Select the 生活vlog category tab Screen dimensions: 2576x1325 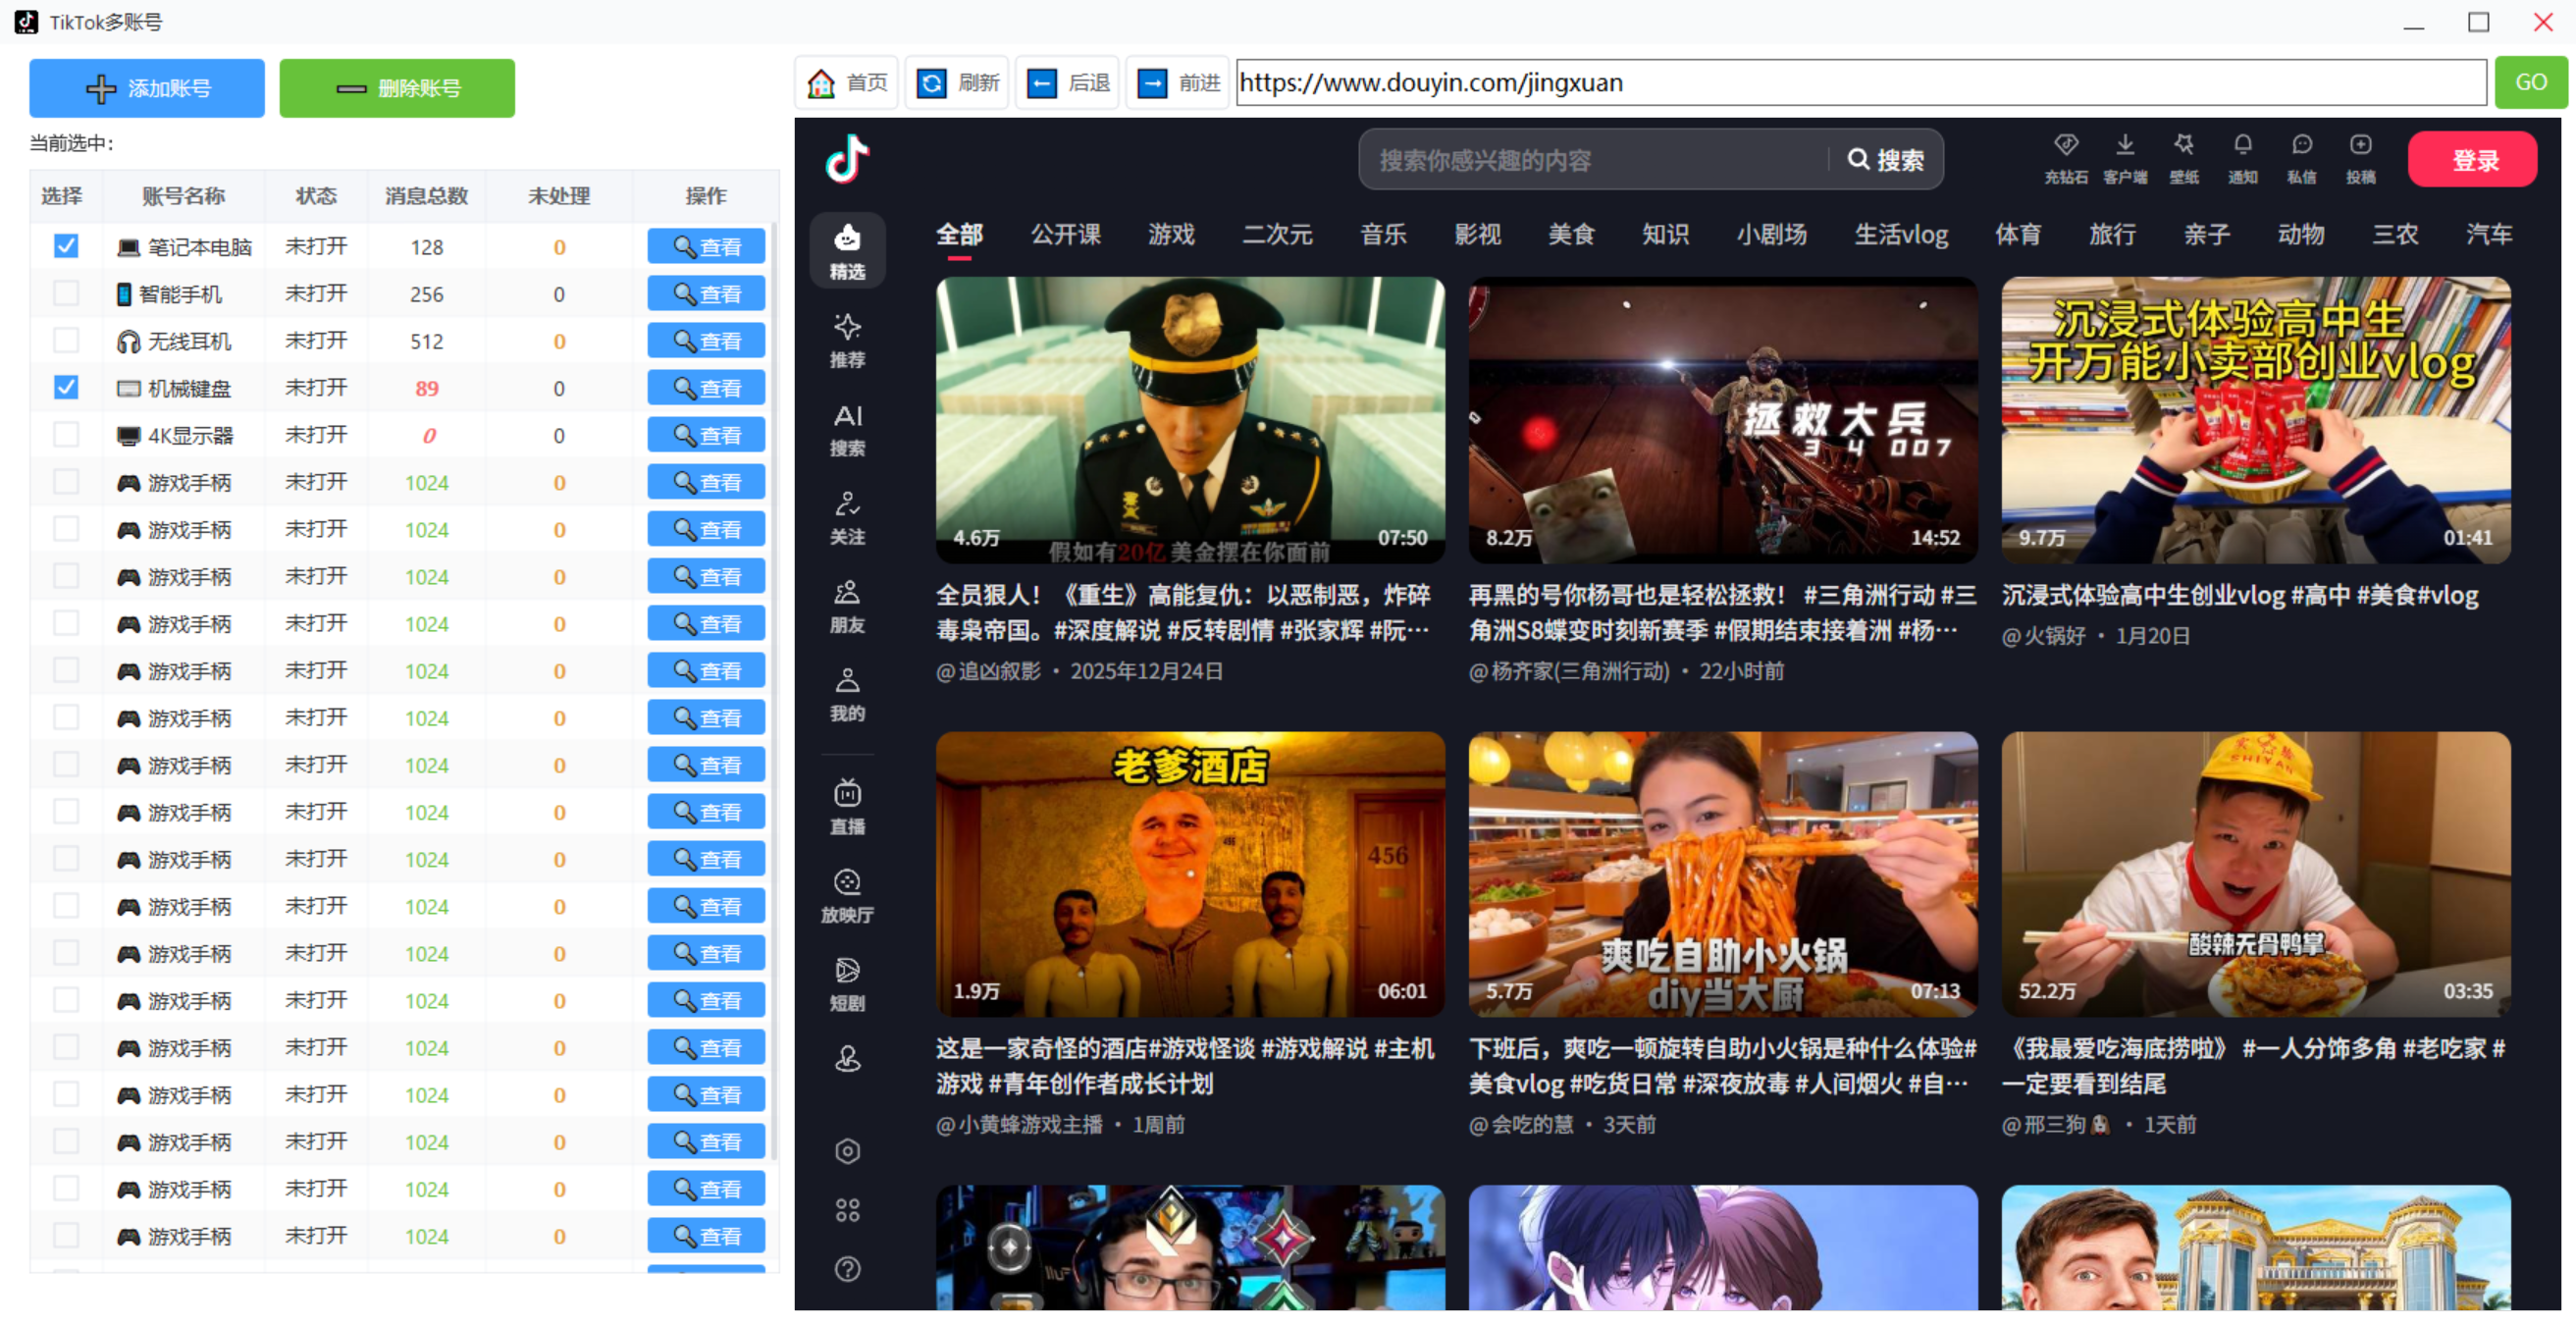click(1901, 235)
